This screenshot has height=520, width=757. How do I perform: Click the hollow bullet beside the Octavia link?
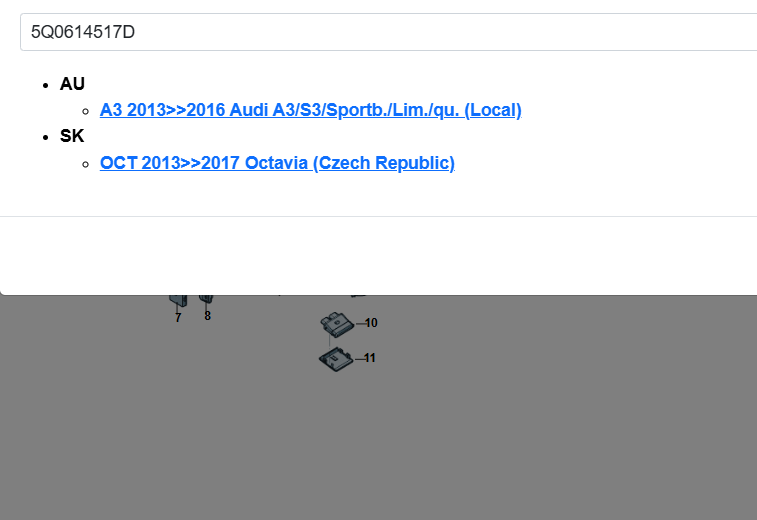pyautogui.click(x=87, y=163)
